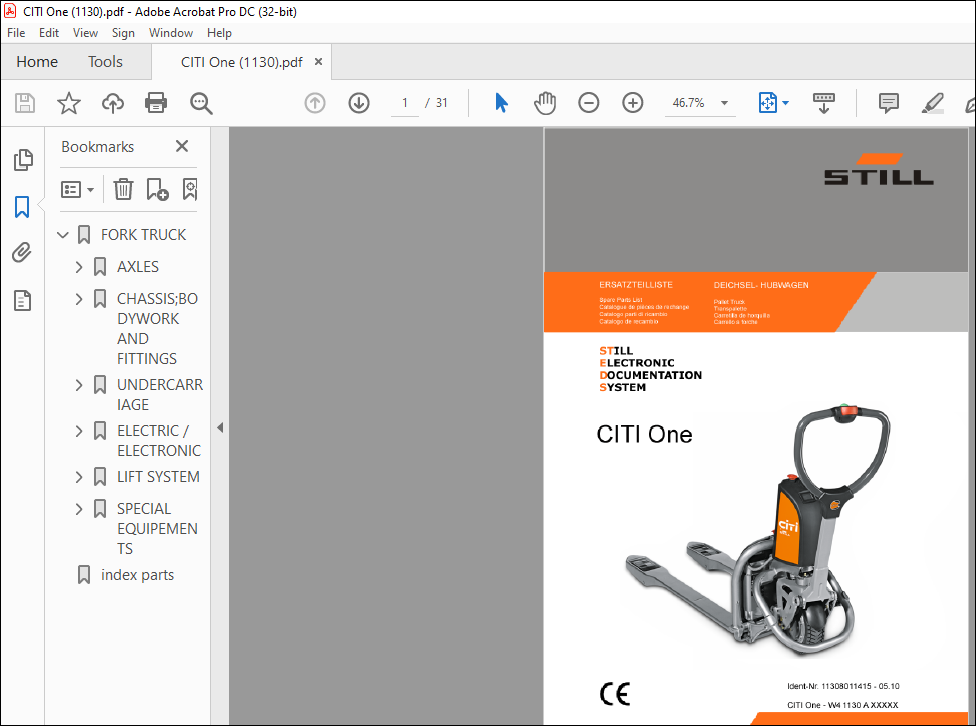976x726 pixels.
Task: Jump to the UNDERCARRIAGE bookmark
Action: pos(160,395)
